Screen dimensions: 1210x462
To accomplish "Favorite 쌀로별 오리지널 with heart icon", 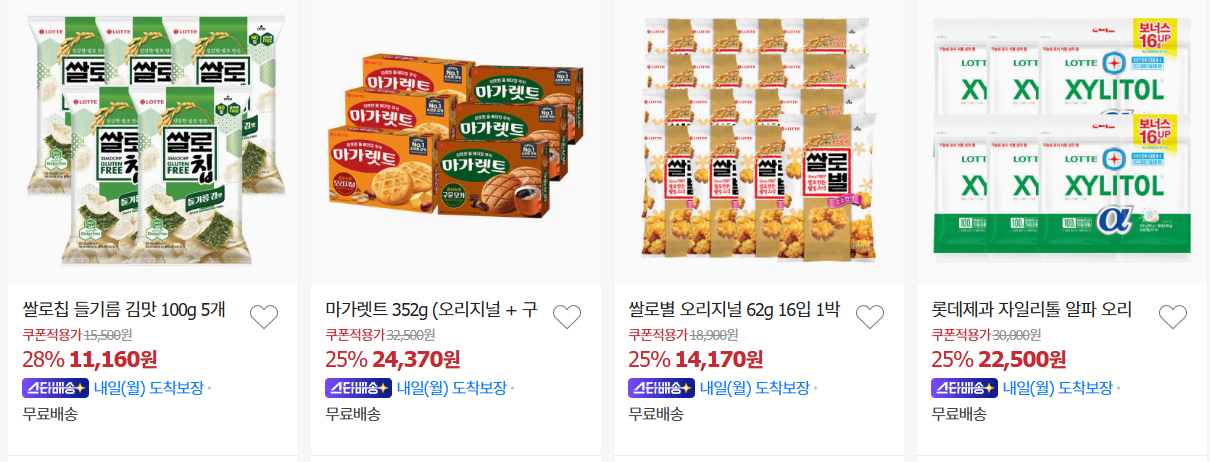I will tap(870, 317).
